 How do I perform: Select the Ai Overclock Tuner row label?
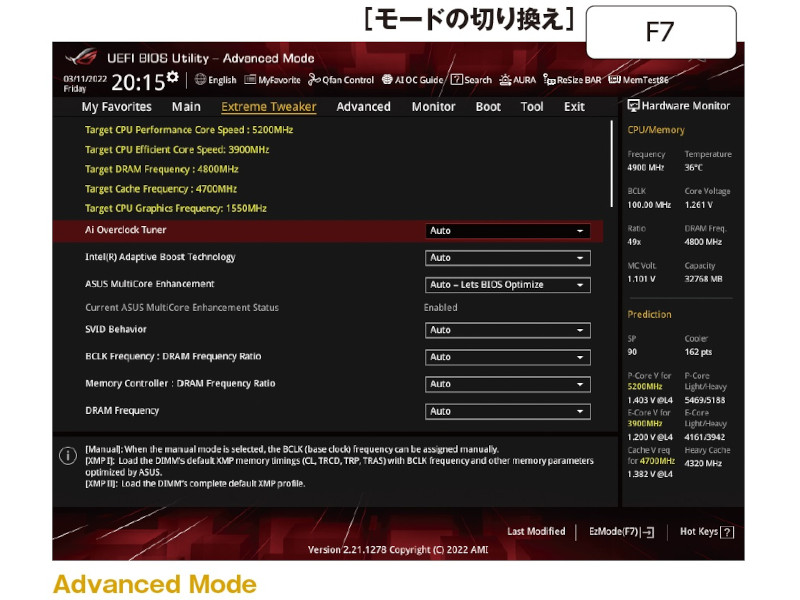coord(126,230)
